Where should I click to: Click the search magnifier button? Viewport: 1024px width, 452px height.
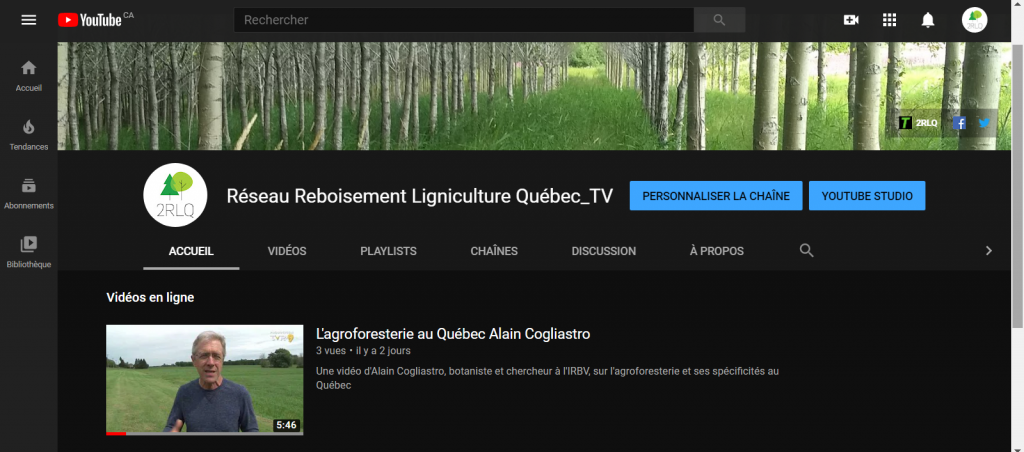(x=719, y=20)
